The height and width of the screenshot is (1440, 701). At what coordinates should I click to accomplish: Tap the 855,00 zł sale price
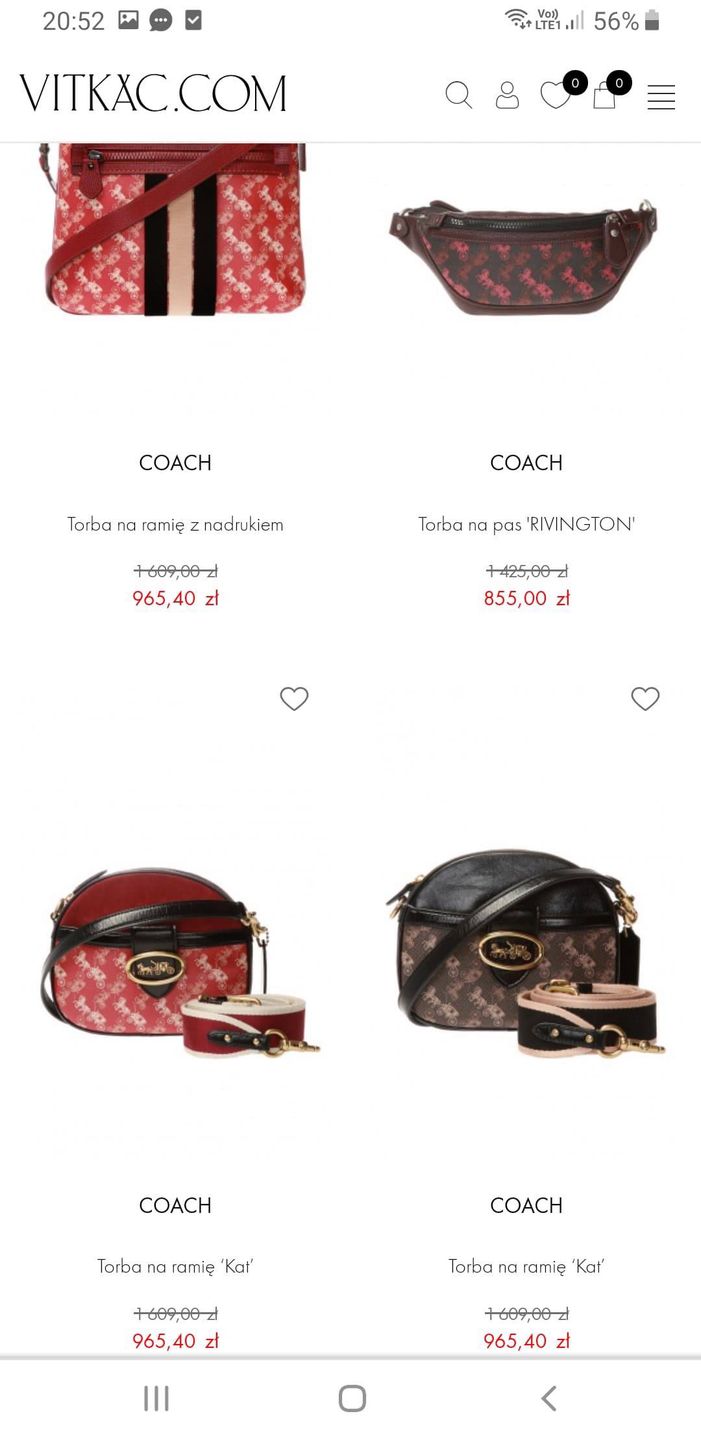tap(527, 598)
